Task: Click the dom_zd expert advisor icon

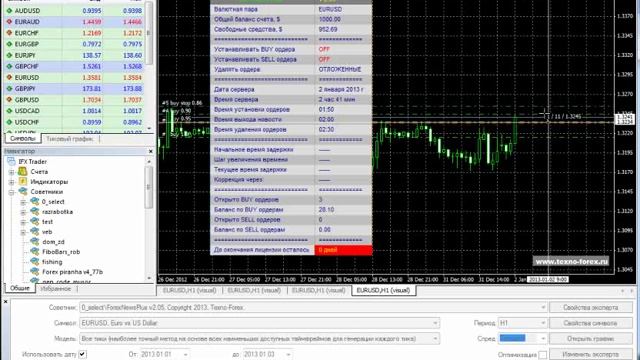Action: click(35, 242)
